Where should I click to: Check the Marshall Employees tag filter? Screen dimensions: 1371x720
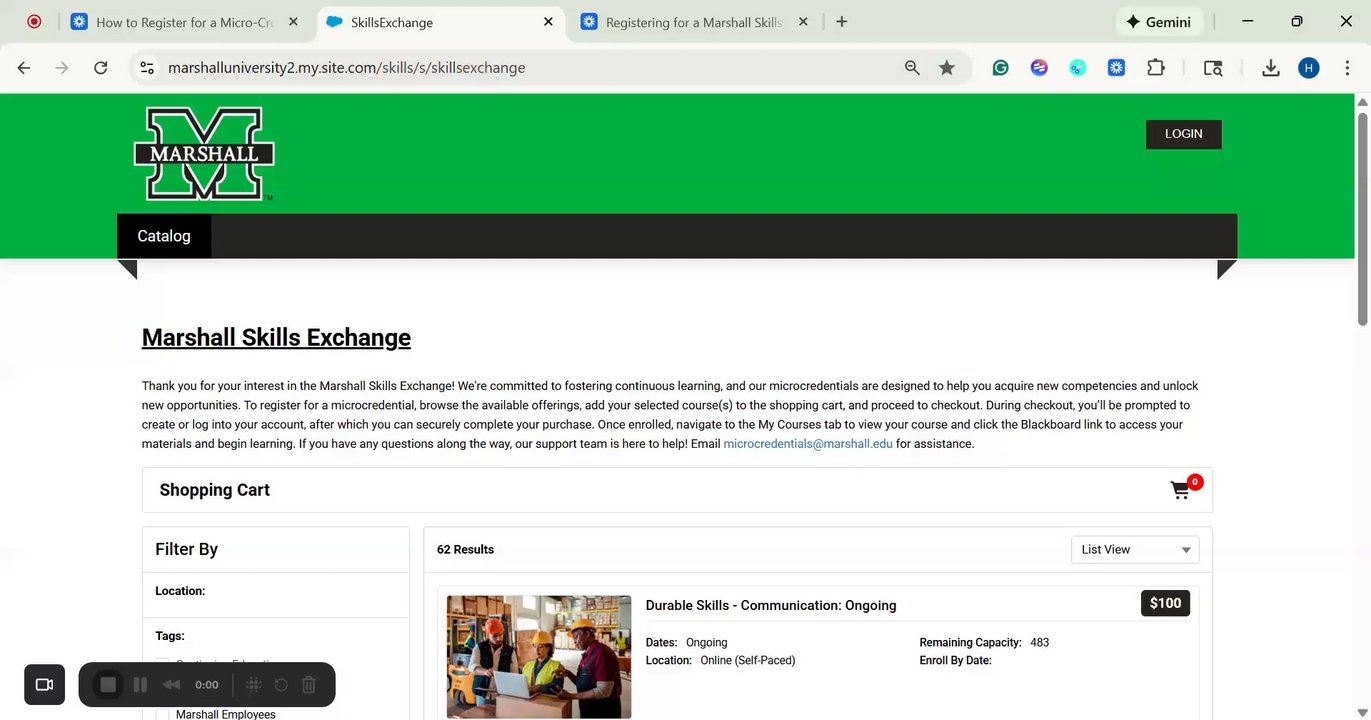162,714
